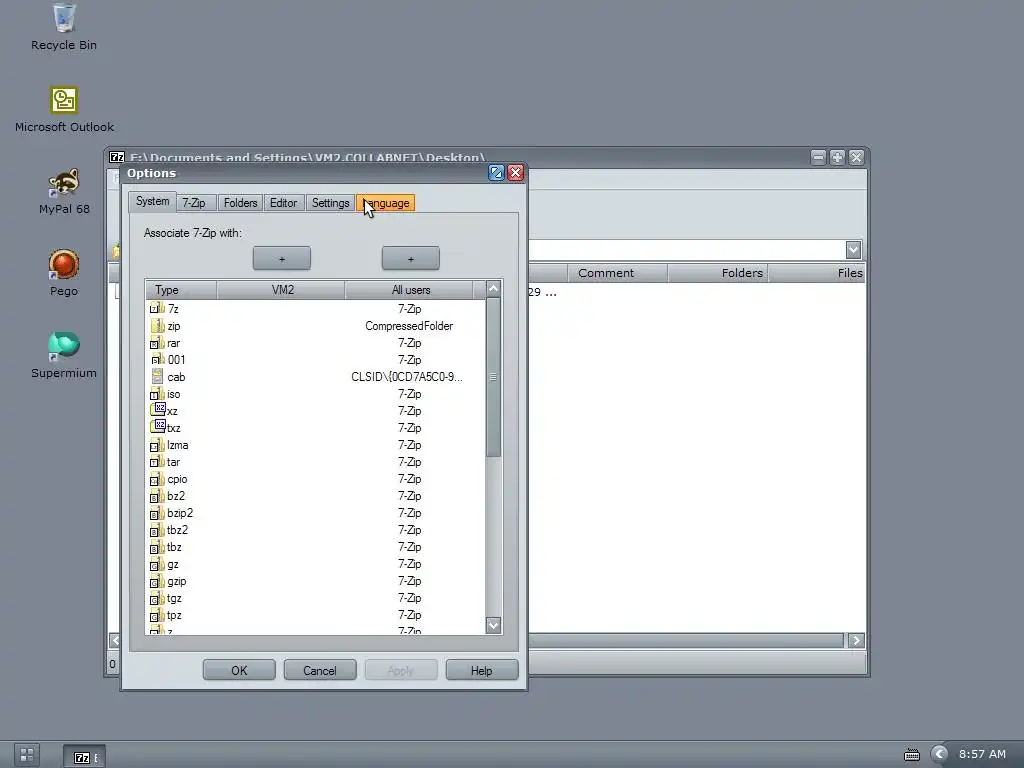Click the Cancel button
The image size is (1024, 768).
tap(320, 670)
